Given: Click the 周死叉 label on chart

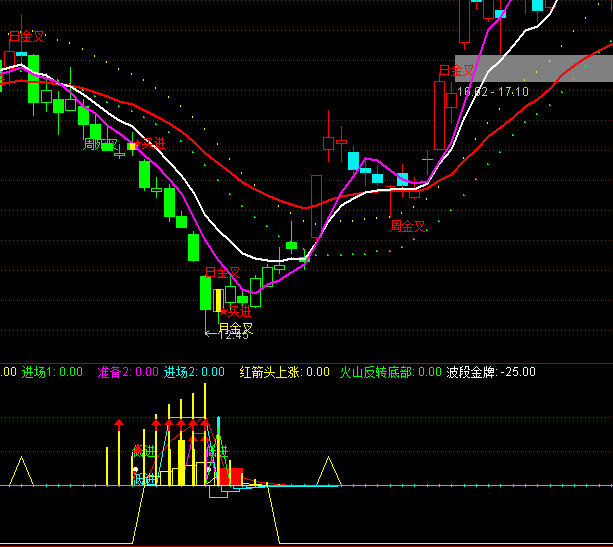Looking at the screenshot, I should point(99,145).
